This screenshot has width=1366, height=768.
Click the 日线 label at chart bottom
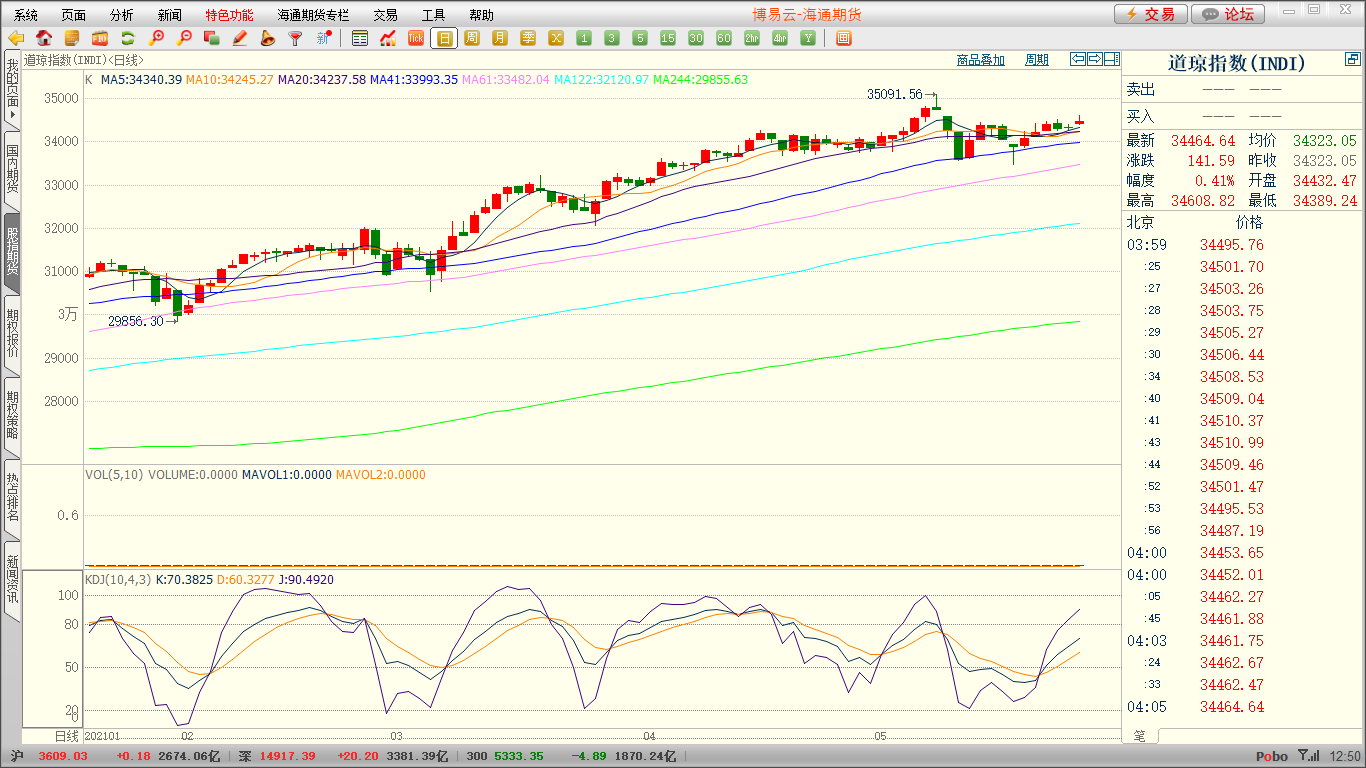point(65,736)
